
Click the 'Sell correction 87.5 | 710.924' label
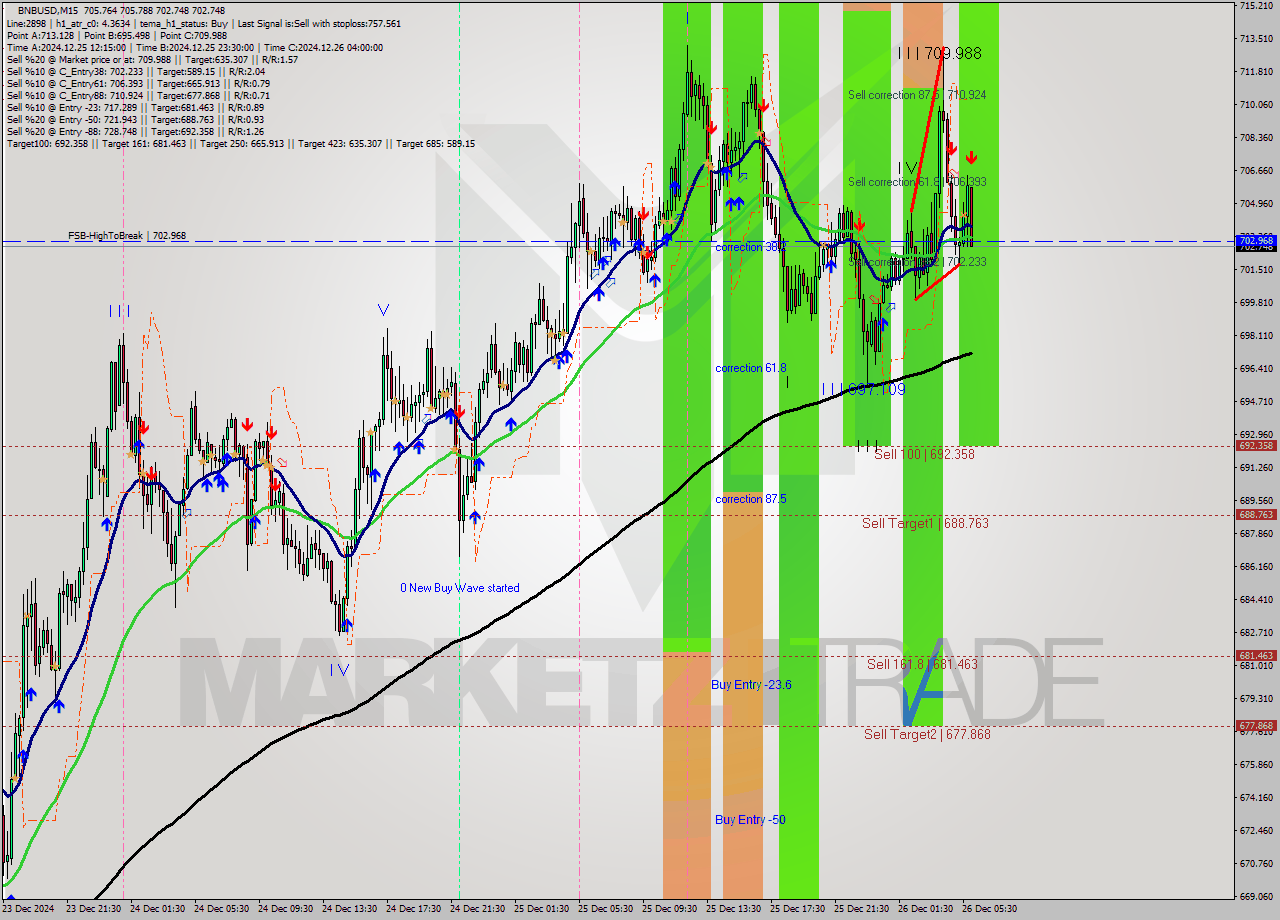pos(917,95)
